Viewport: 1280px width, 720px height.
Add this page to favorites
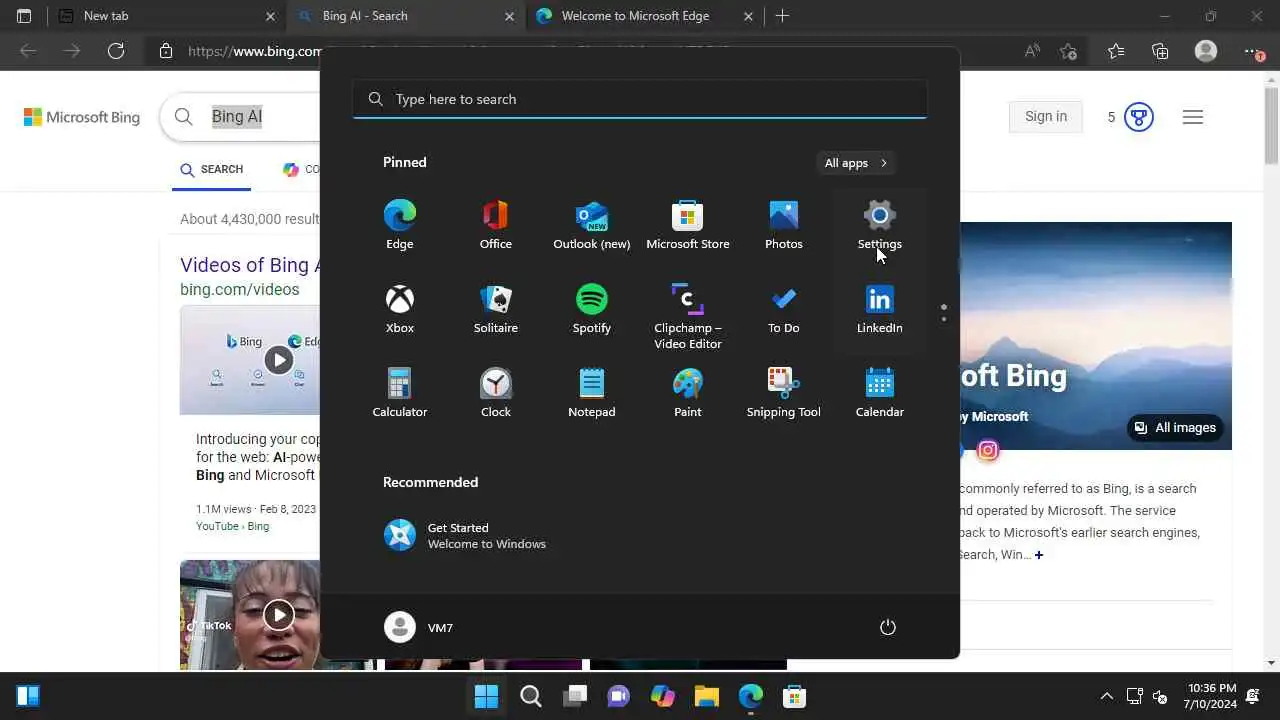click(x=1068, y=51)
